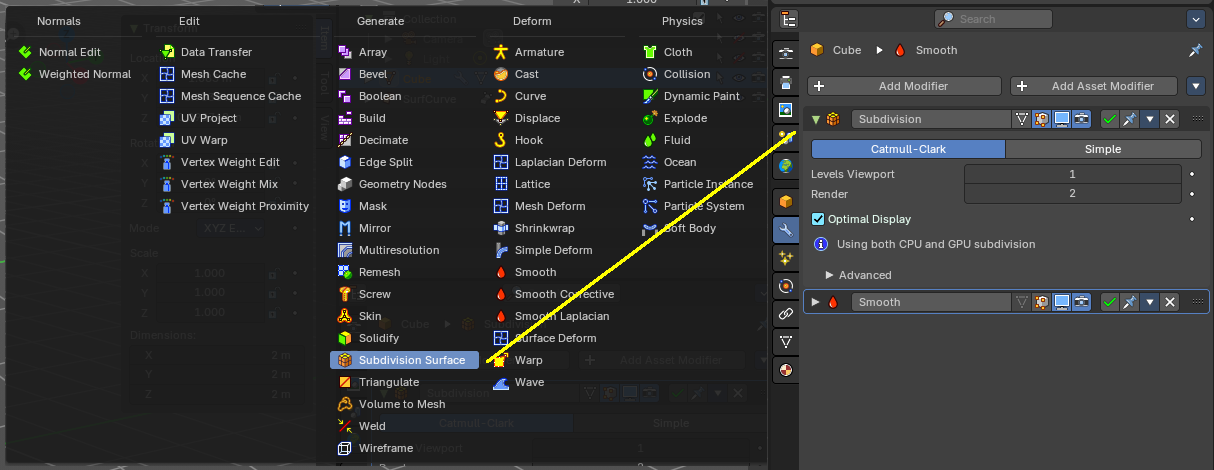This screenshot has height=470, width=1214.
Task: Click green checkmark on Smooth modifier
Action: (x=1110, y=302)
